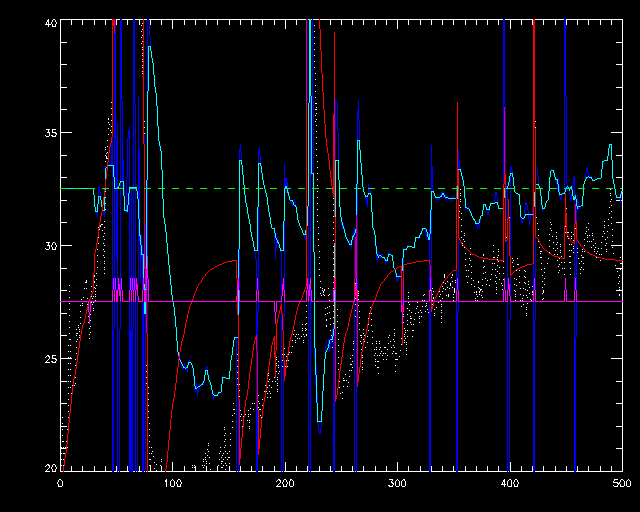Screen dimensions: 640x512
Task: Click the x-axis label 0
Action: coord(60,483)
